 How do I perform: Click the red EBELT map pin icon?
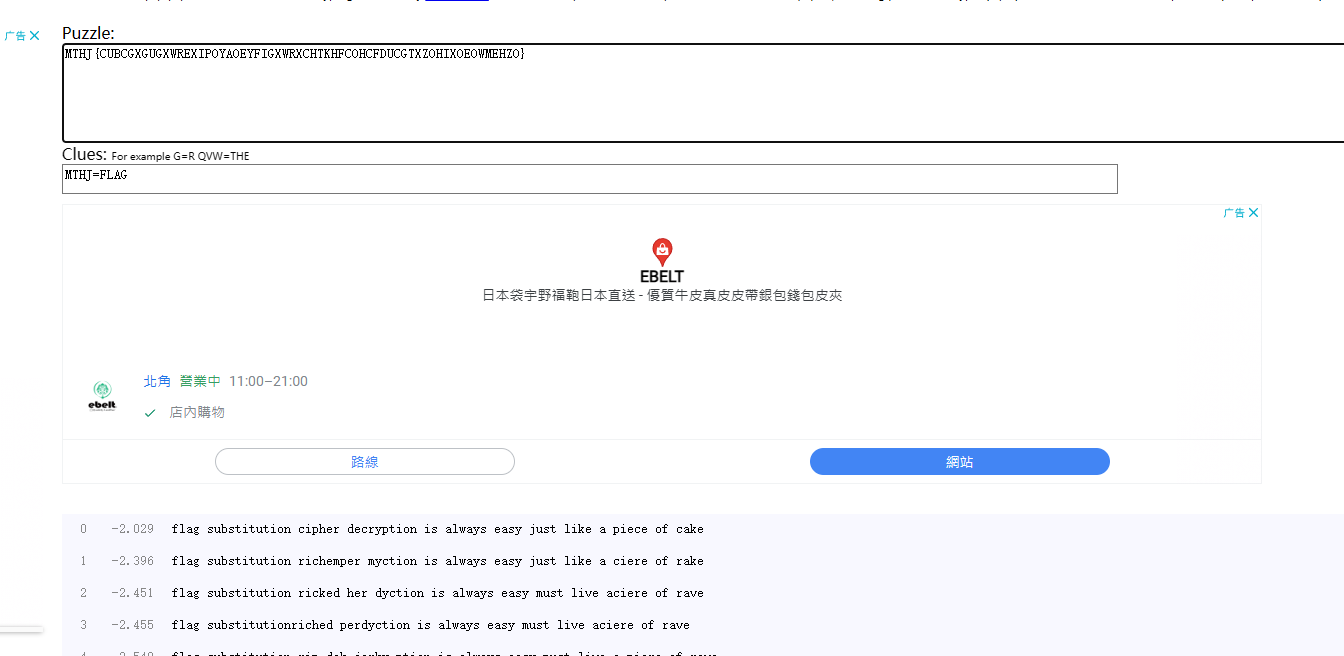(x=662, y=252)
